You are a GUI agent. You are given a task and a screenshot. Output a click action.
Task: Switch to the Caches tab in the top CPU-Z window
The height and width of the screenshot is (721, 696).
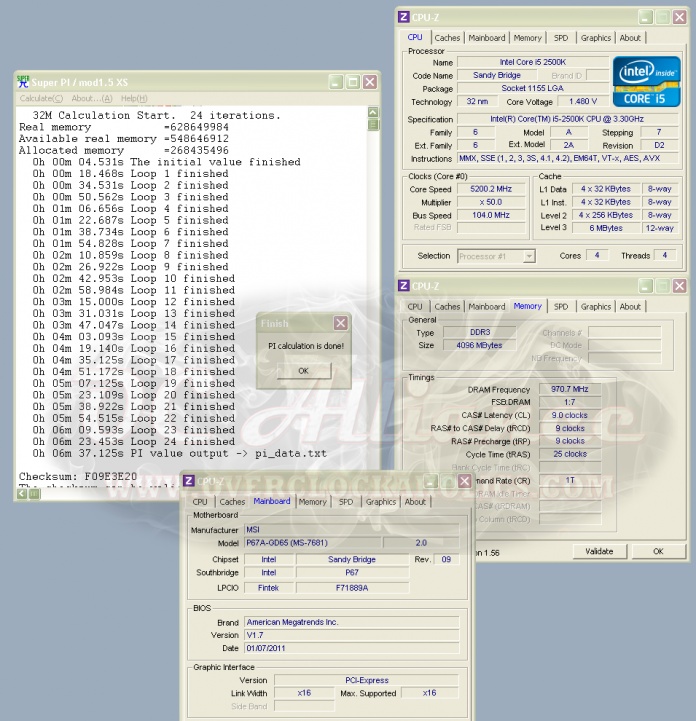click(x=447, y=38)
